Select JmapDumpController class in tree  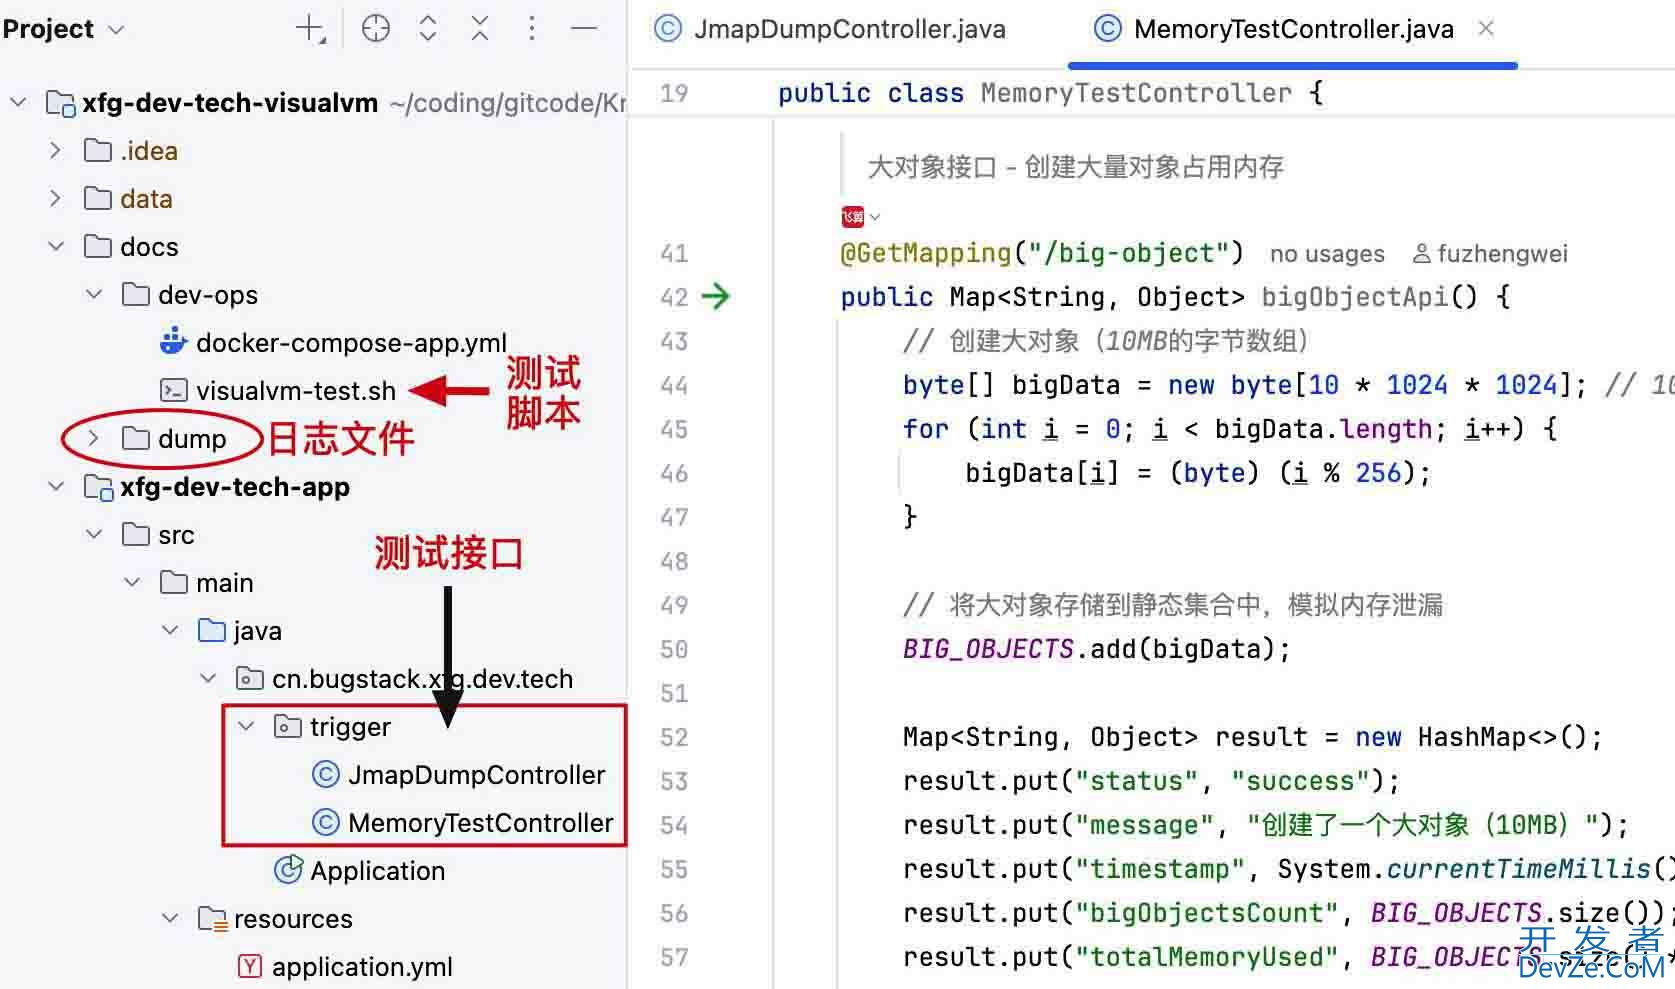click(x=476, y=775)
